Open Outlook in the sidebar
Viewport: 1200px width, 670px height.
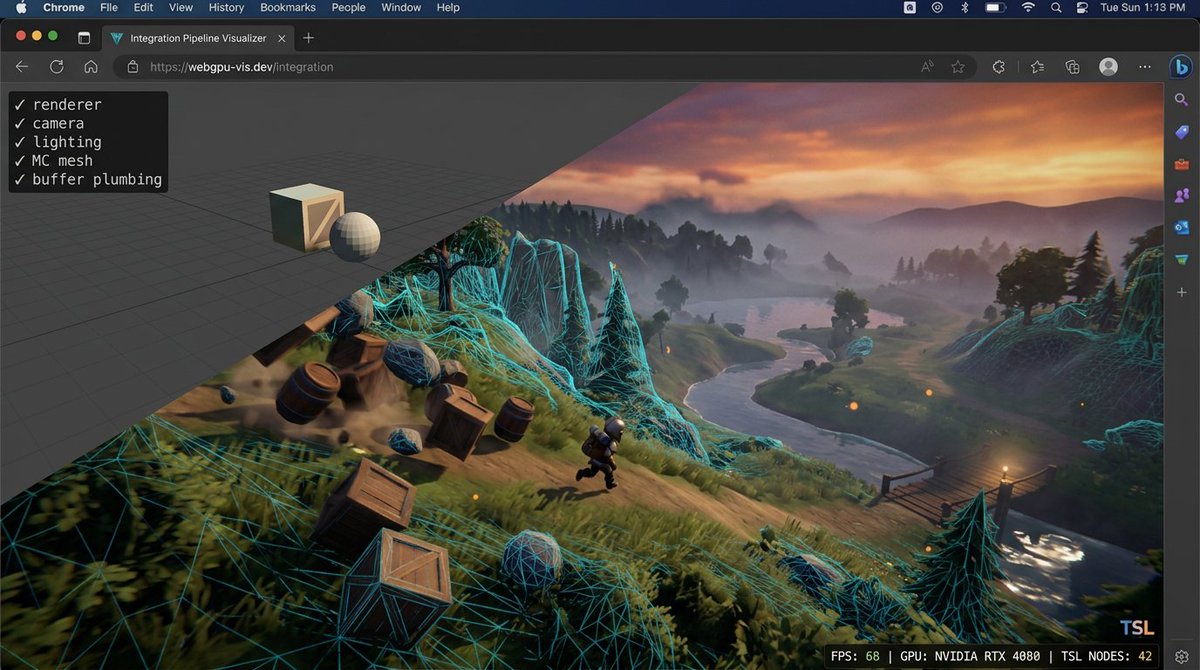1181,227
